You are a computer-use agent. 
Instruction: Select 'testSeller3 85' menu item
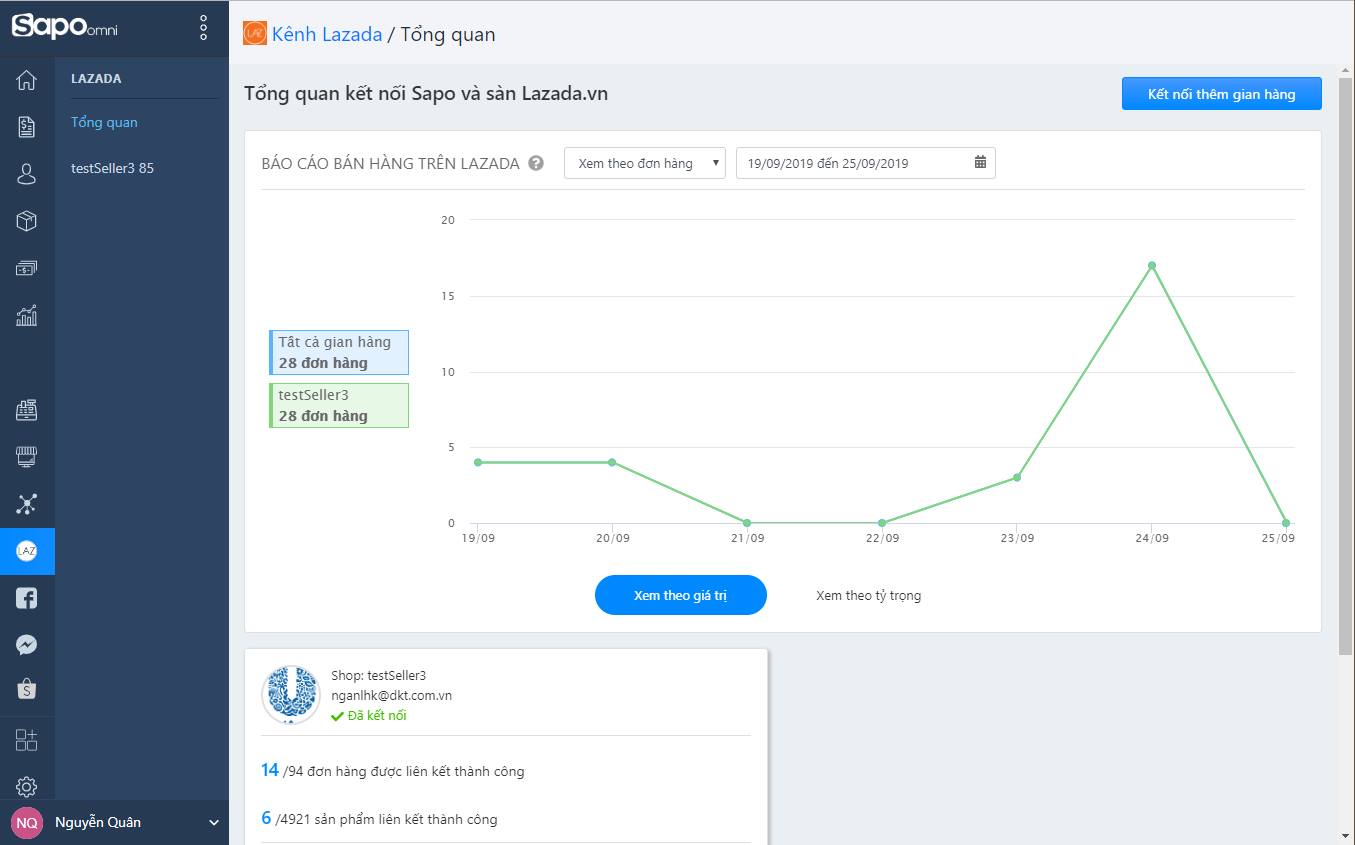(112, 168)
